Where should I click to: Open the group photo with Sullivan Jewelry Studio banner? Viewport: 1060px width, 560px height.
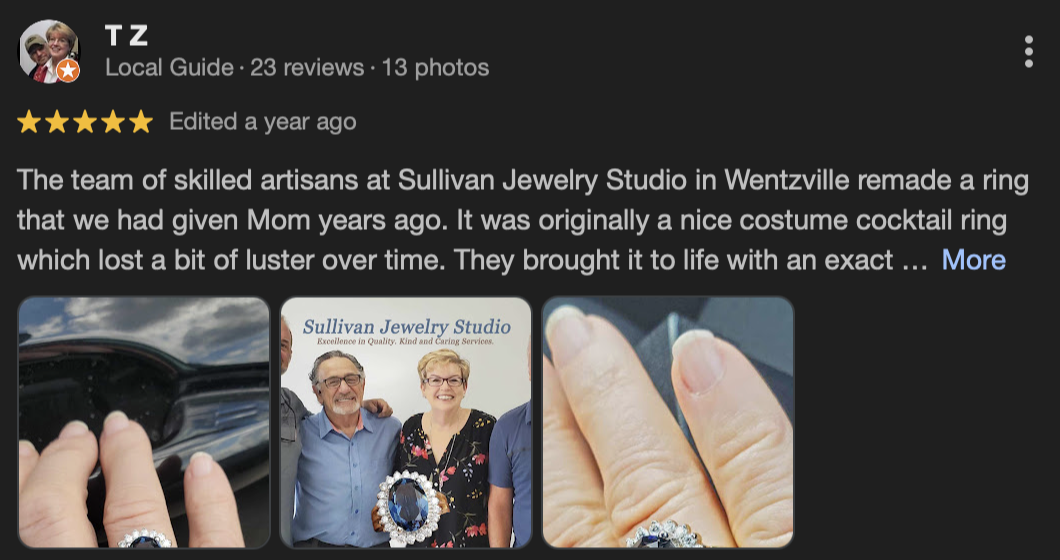pyautogui.click(x=406, y=422)
